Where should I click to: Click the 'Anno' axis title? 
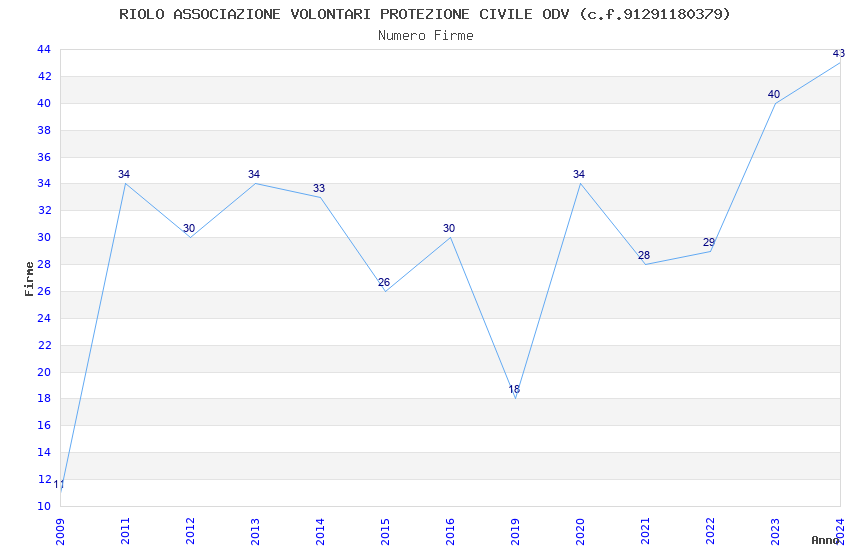coord(825,540)
